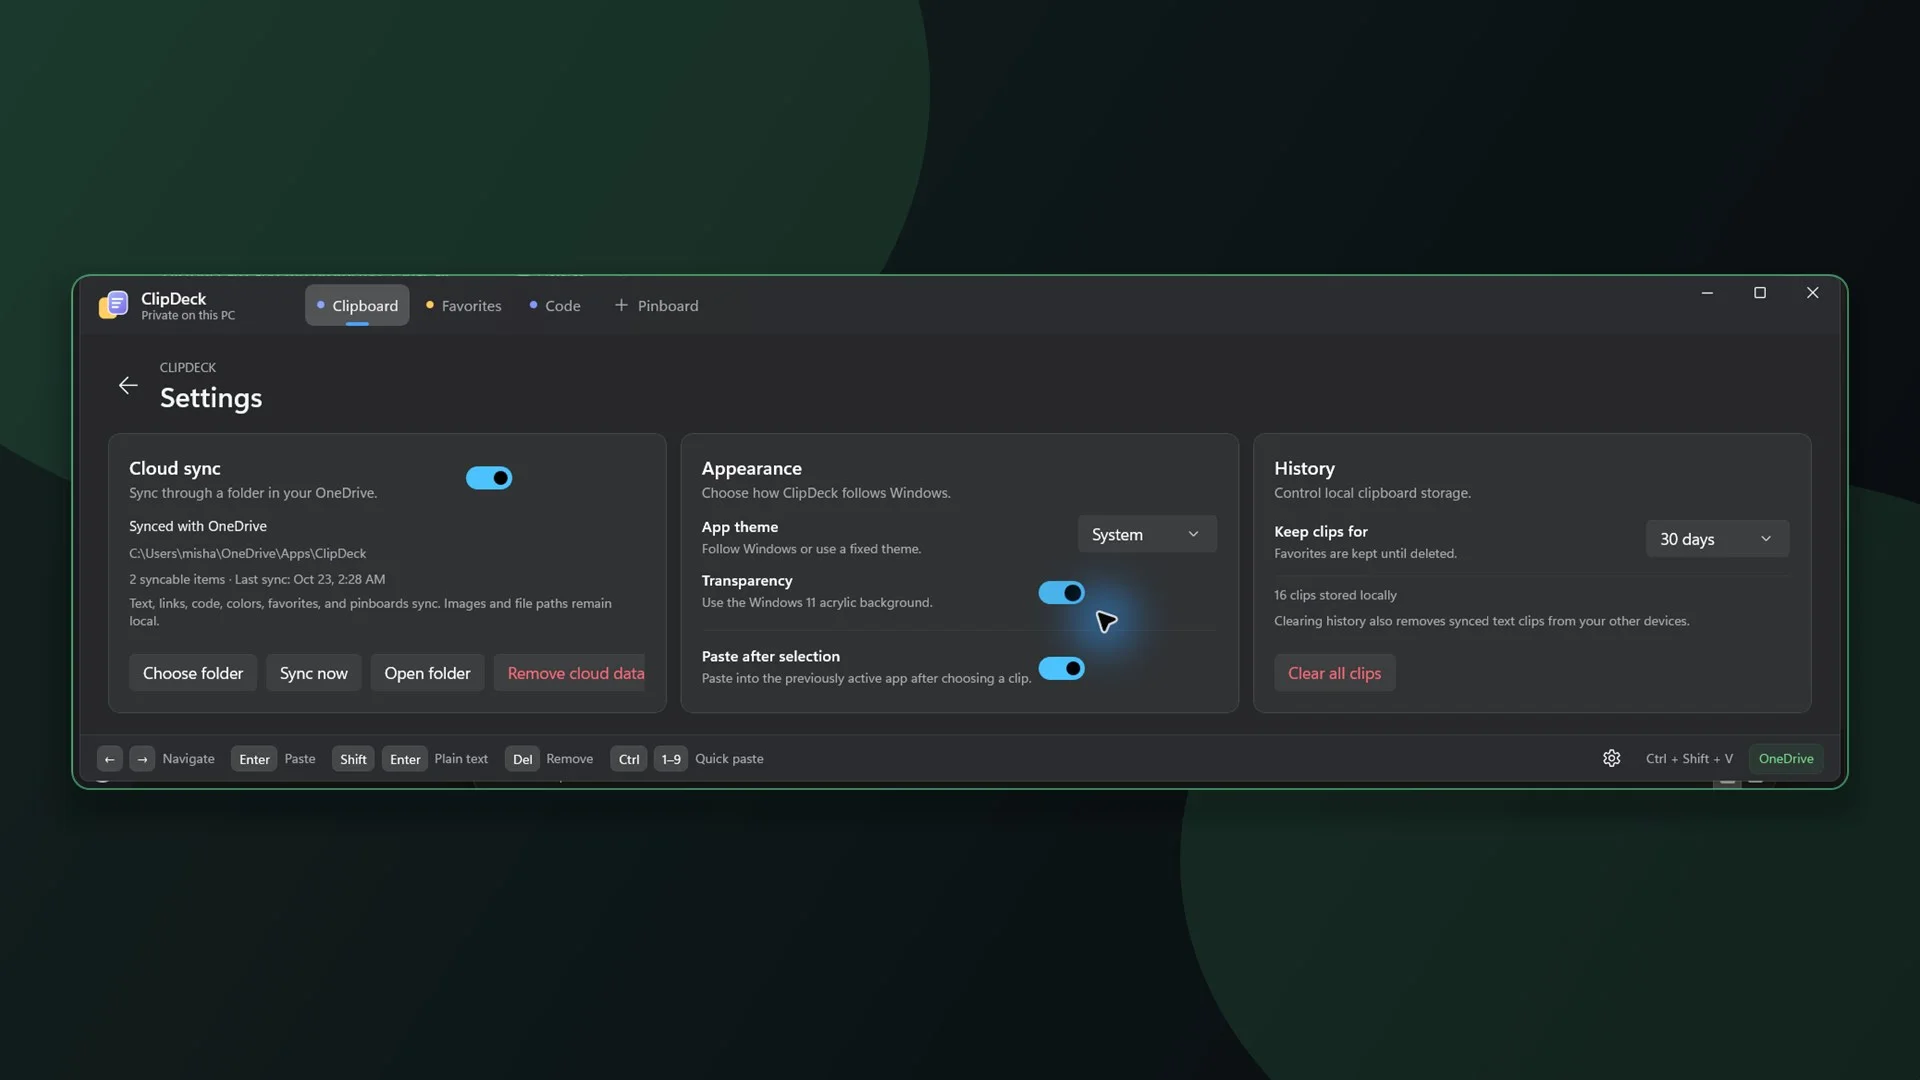
Task: Click the left arrow Navigate key
Action: (x=110, y=759)
